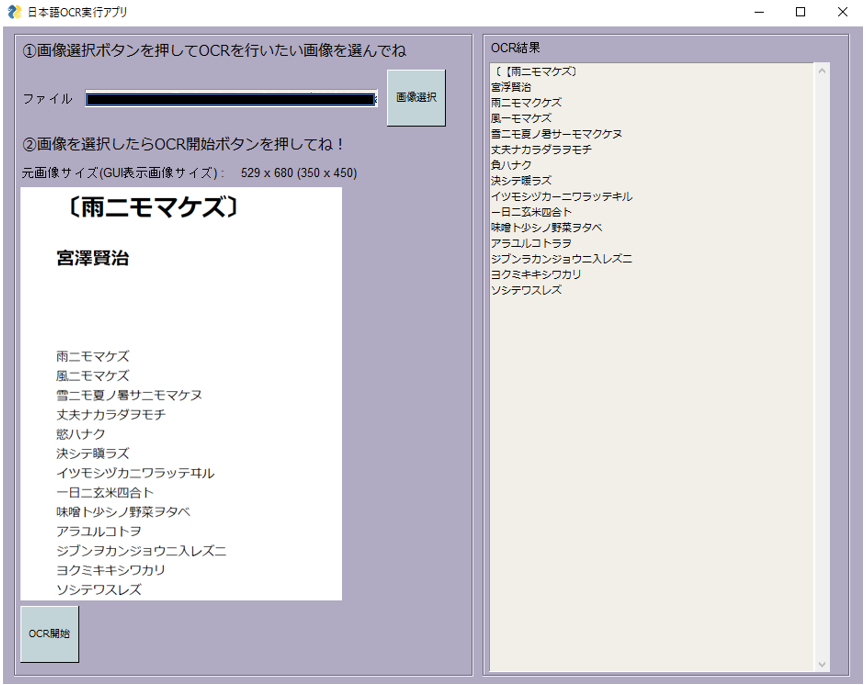Click the OCR result line 負ハナク

511,165
